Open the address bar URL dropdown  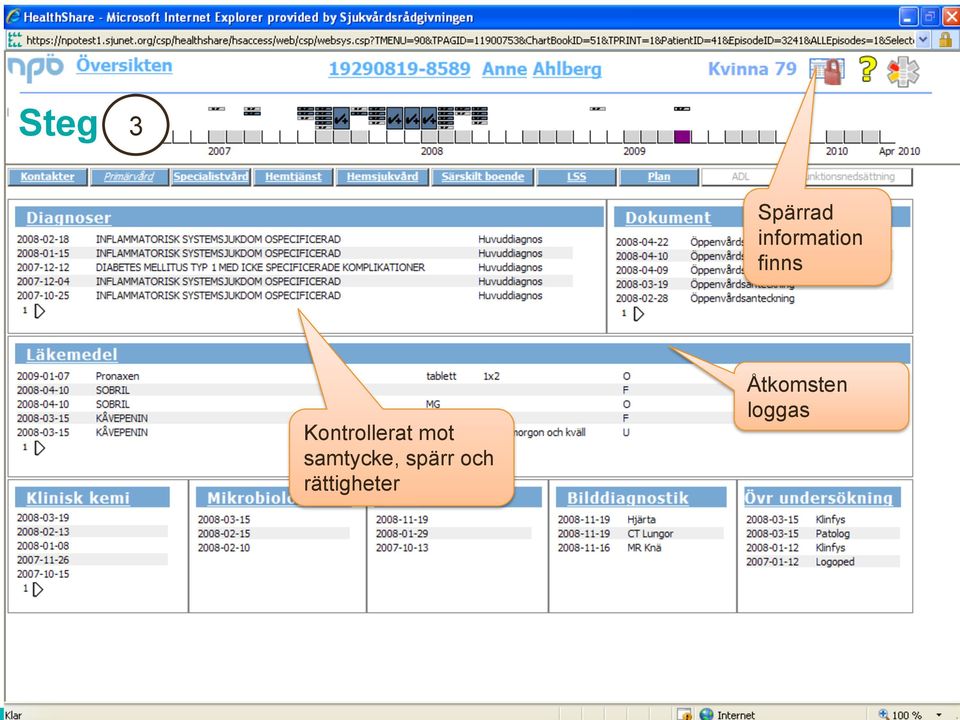tap(923, 40)
